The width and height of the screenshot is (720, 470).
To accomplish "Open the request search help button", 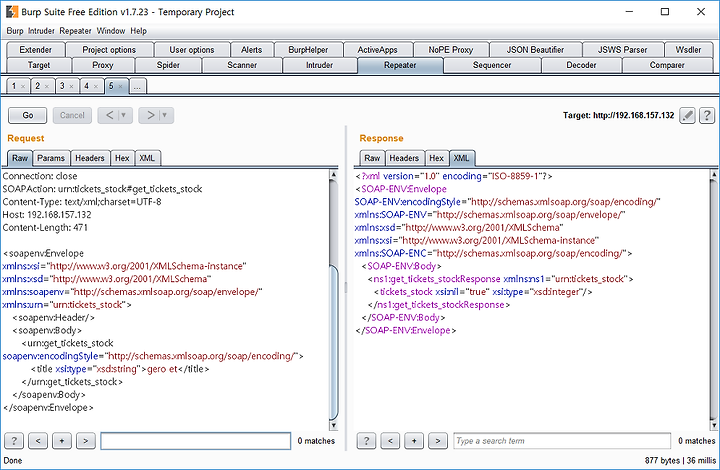I will (14, 441).
